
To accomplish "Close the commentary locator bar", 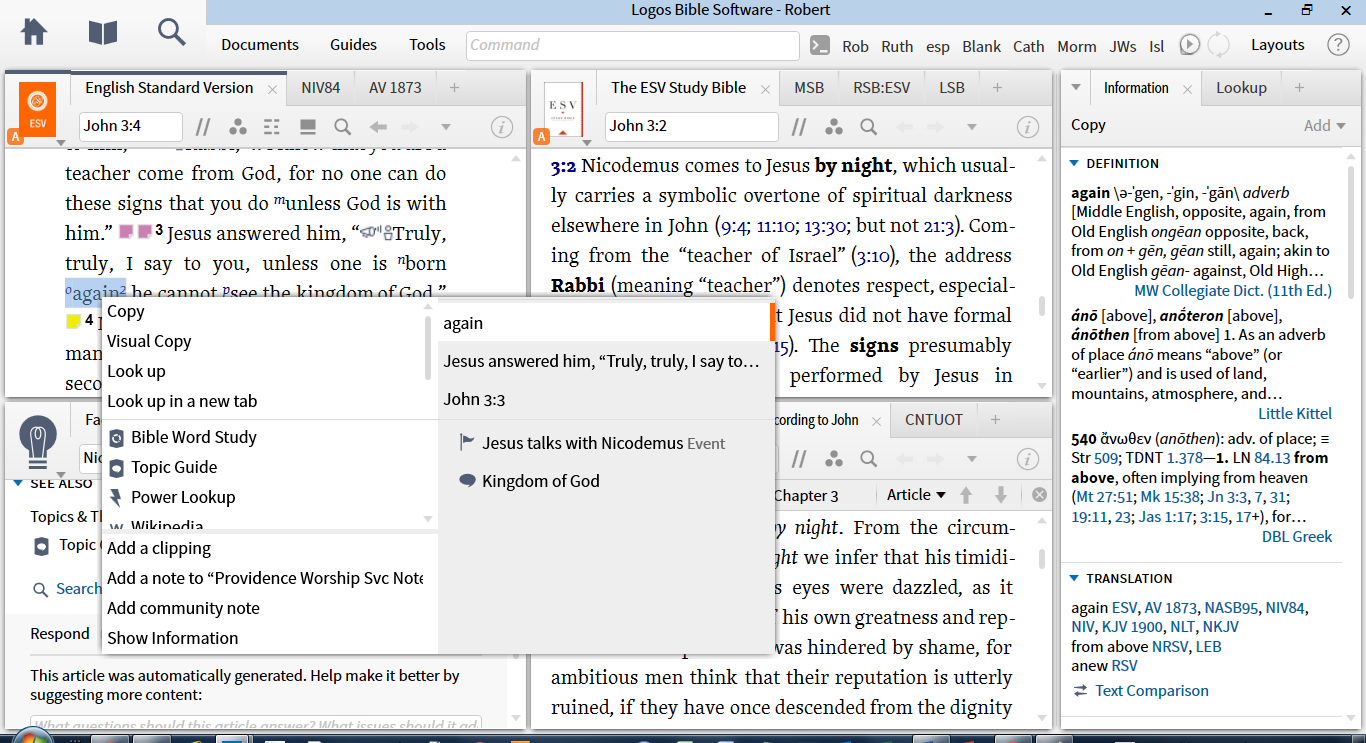I will (1039, 495).
